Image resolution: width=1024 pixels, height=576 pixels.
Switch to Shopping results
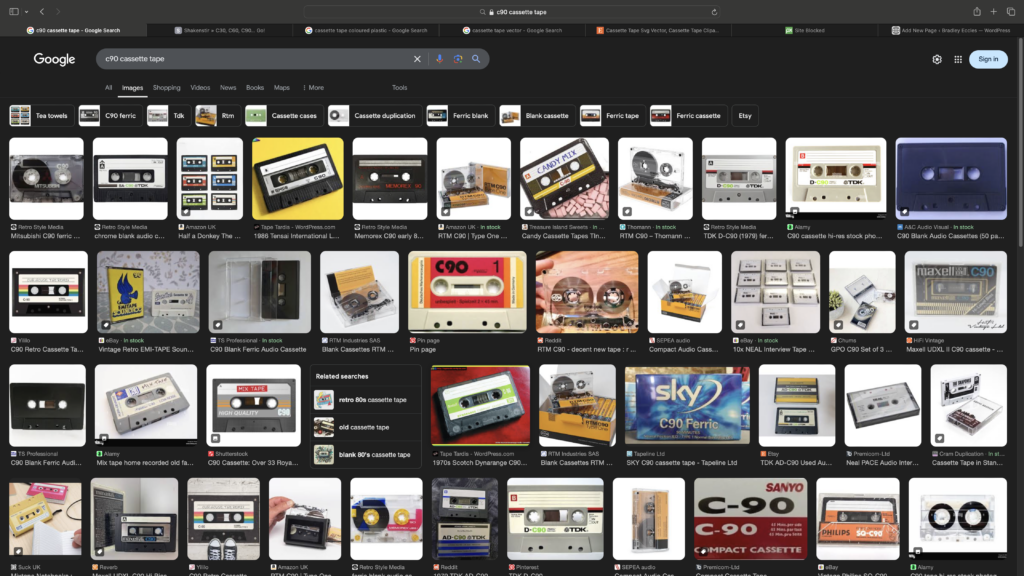point(167,88)
